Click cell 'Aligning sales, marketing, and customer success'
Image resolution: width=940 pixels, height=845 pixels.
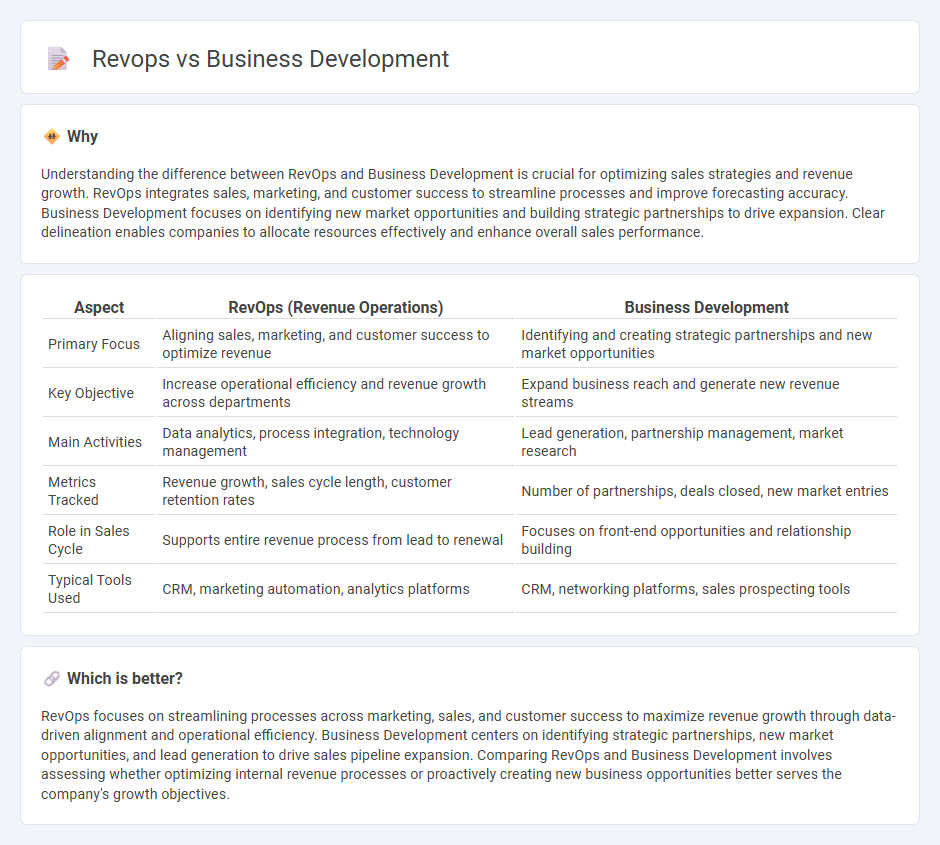click(x=336, y=344)
